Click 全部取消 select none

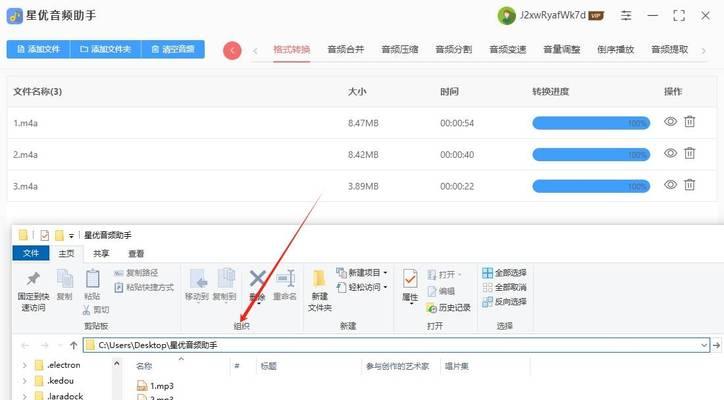(504, 287)
